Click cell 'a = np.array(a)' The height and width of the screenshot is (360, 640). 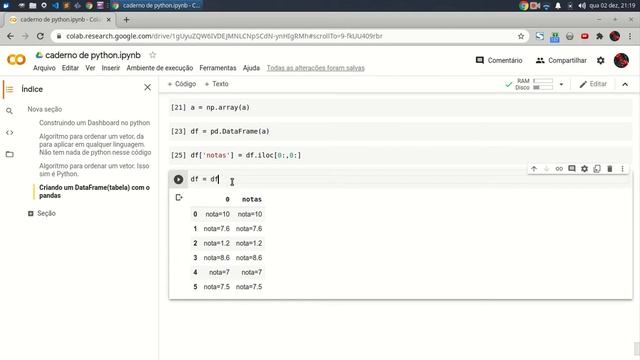click(x=400, y=107)
